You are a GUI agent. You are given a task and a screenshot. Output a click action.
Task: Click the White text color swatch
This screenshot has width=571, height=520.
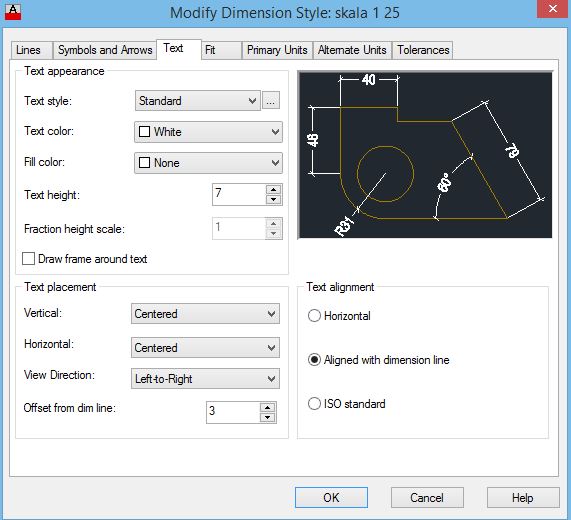point(145,132)
